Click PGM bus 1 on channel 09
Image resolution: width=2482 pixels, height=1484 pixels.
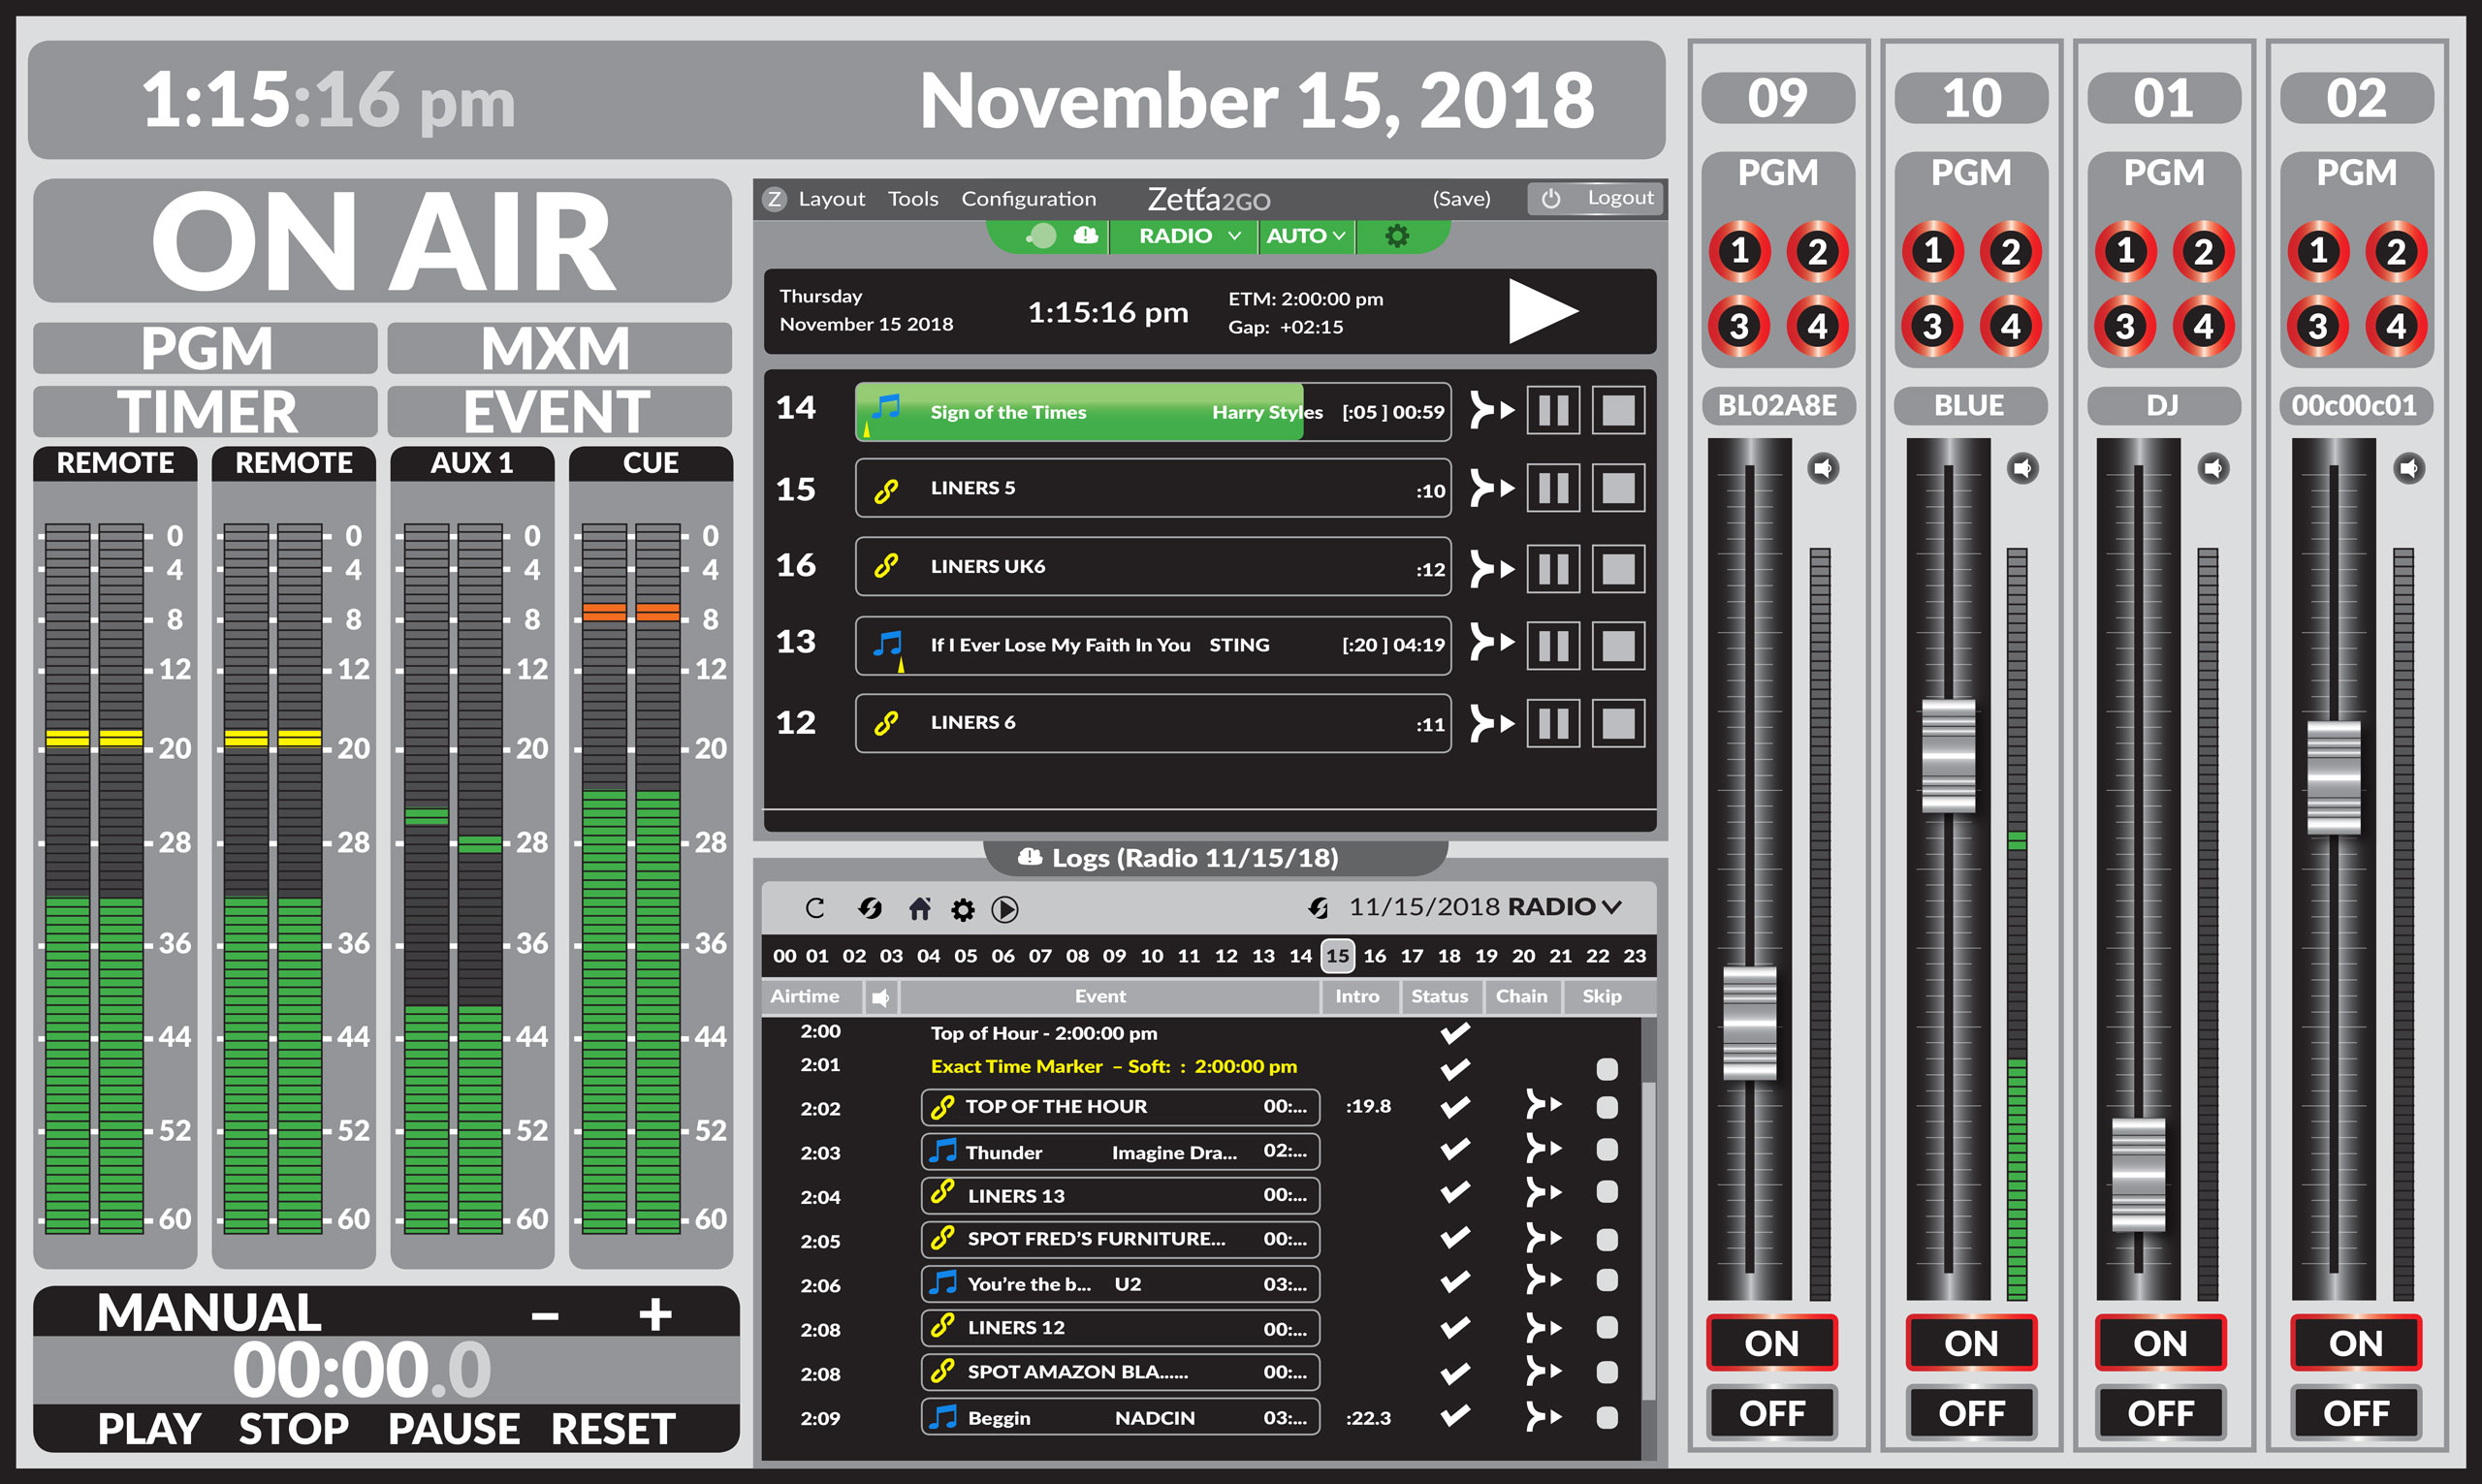pyautogui.click(x=1740, y=251)
